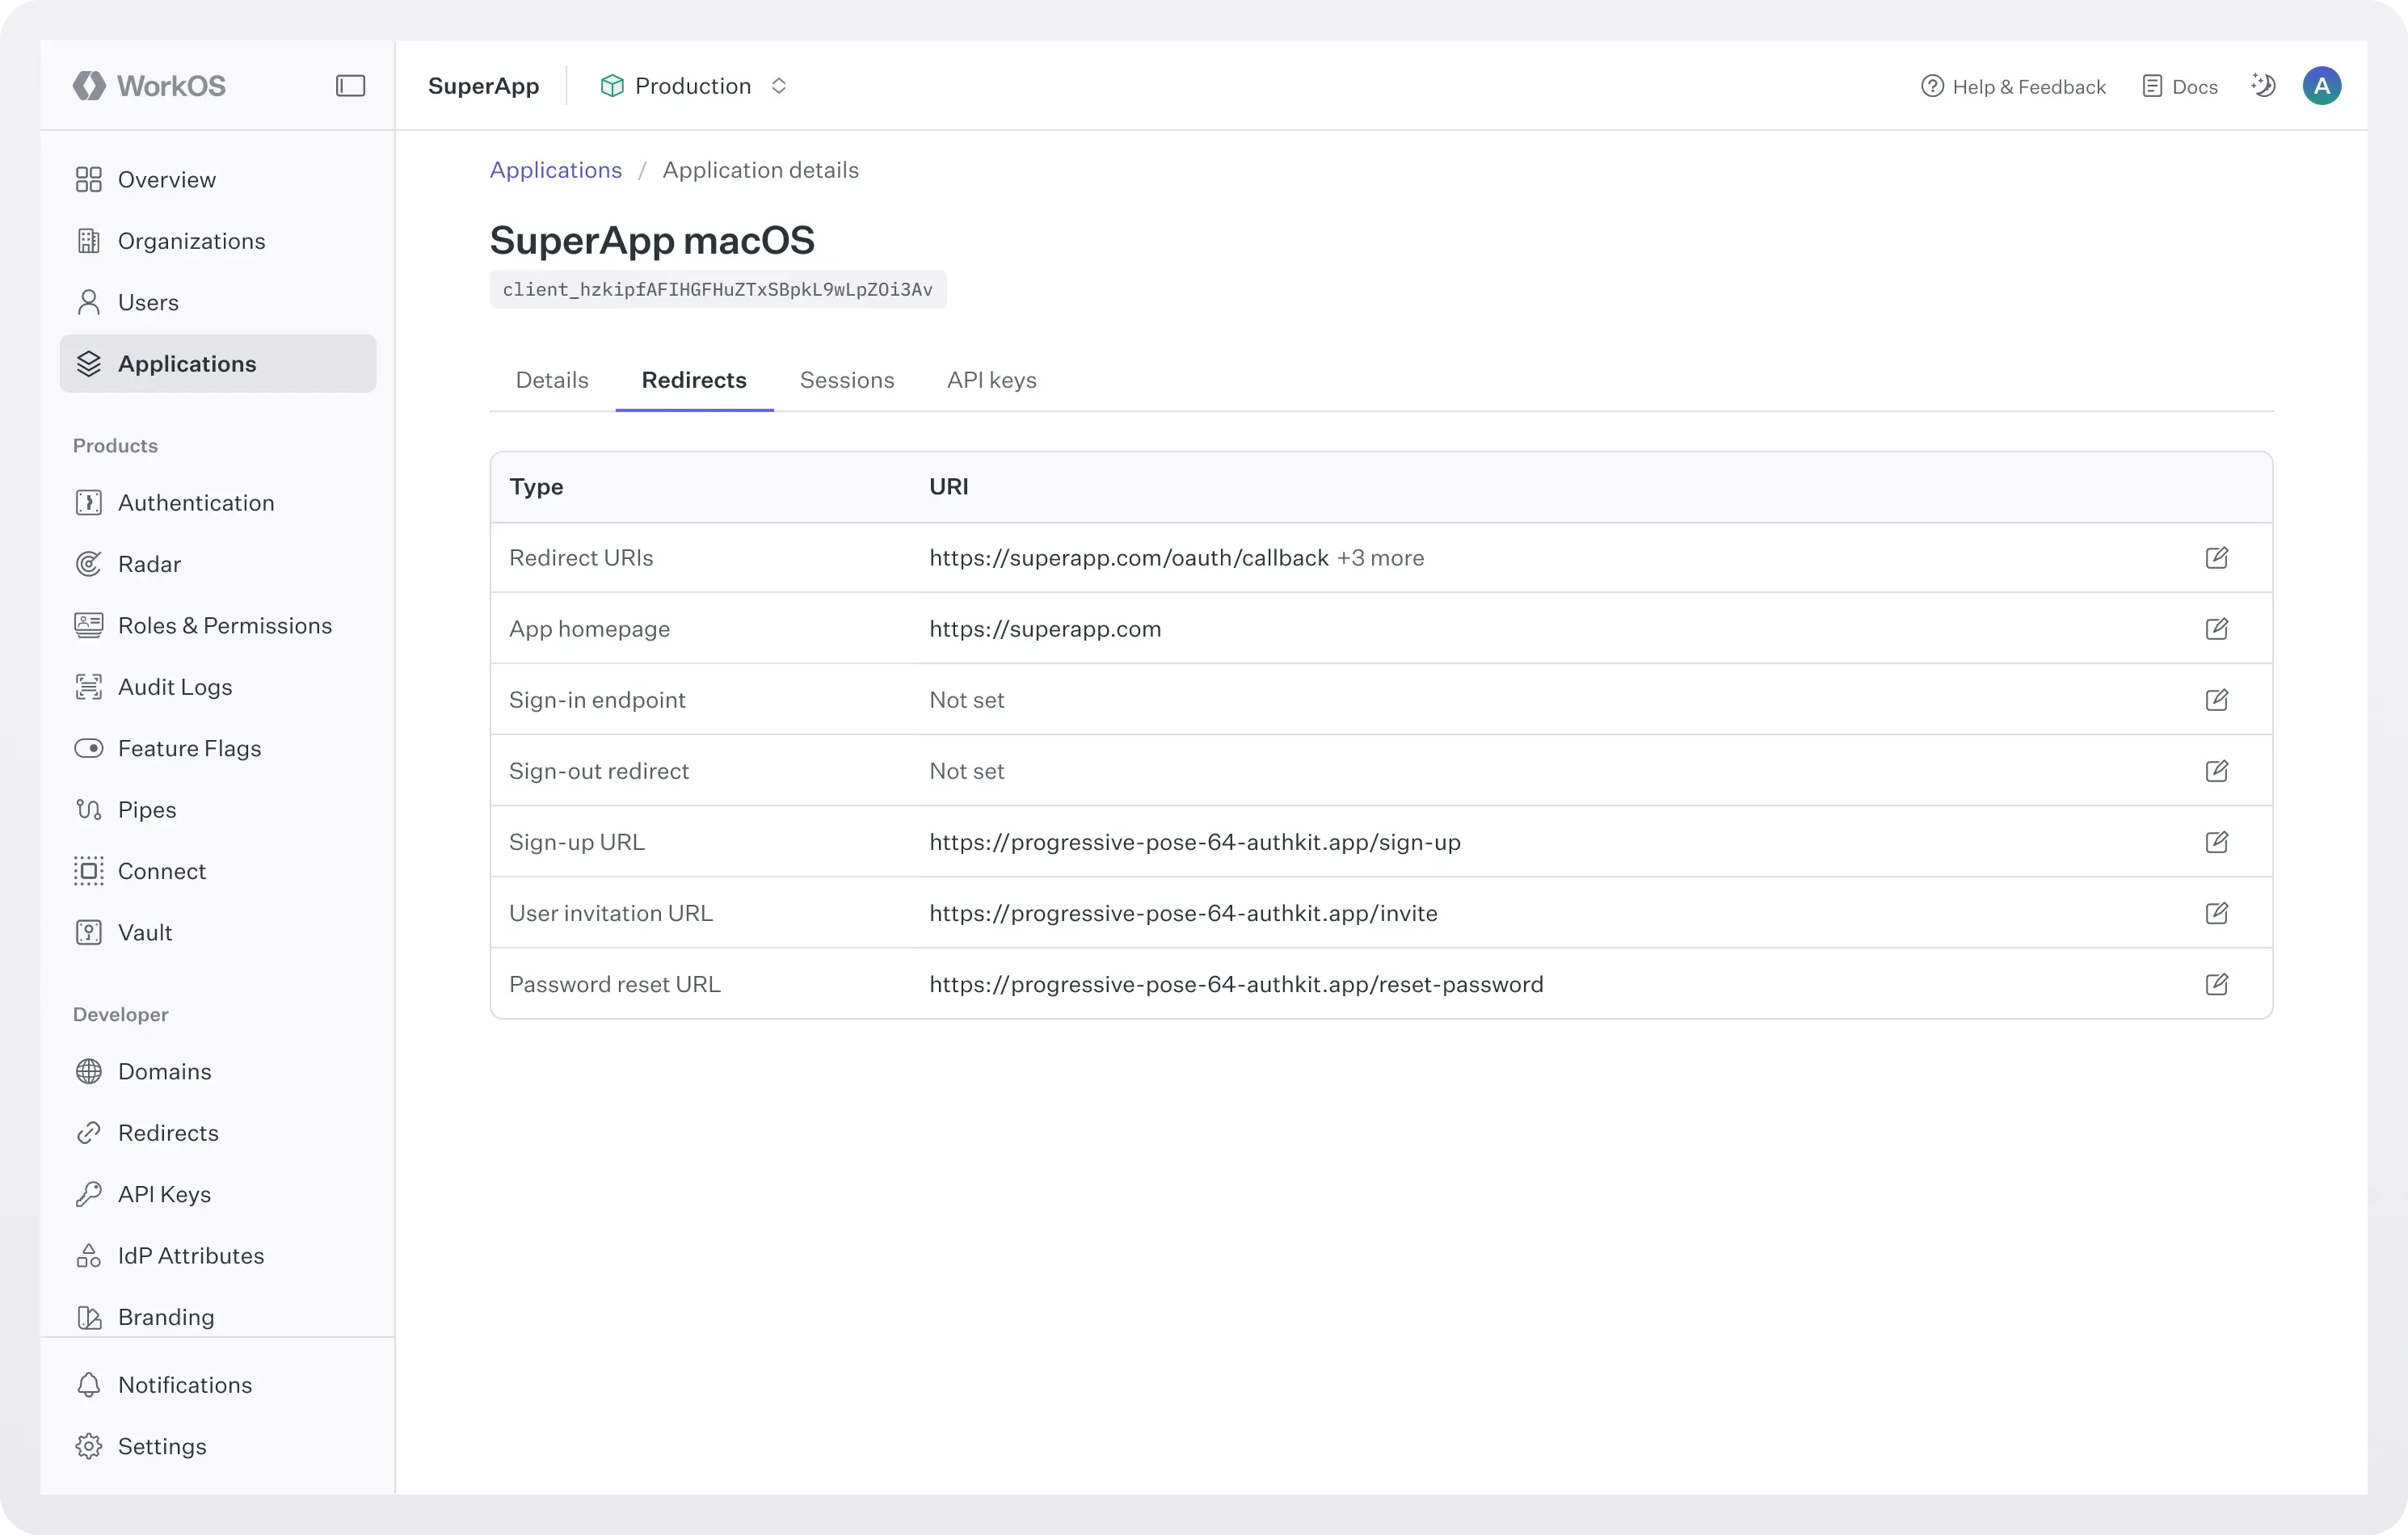
Task: Toggle the sidebar collapse icon
Action: pos(350,85)
